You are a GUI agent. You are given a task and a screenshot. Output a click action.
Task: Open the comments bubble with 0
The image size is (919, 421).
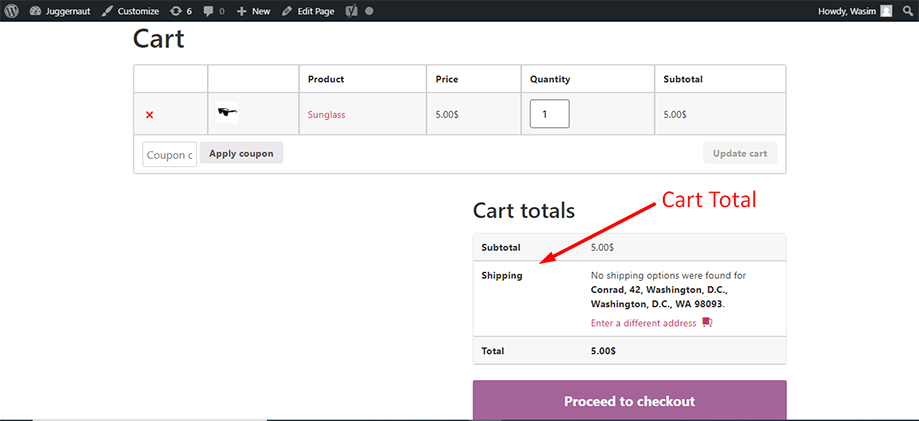click(x=214, y=11)
